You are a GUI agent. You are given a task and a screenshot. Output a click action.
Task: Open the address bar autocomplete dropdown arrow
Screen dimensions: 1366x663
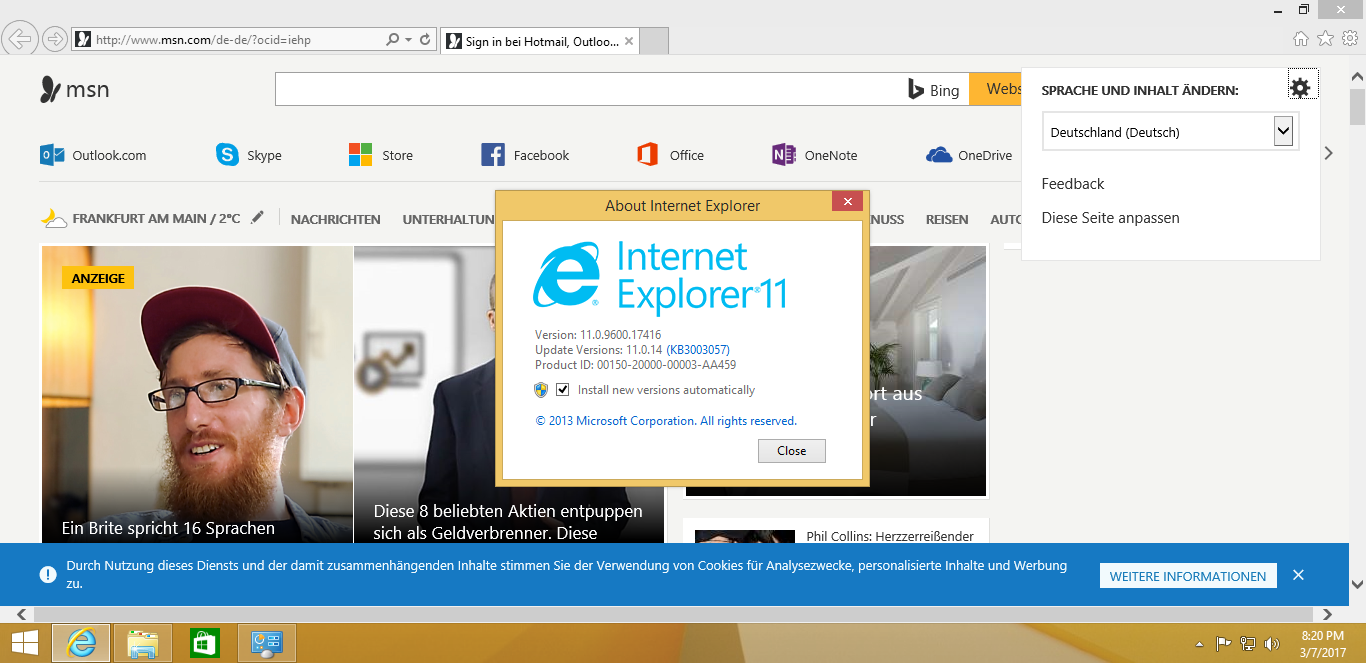click(x=409, y=40)
